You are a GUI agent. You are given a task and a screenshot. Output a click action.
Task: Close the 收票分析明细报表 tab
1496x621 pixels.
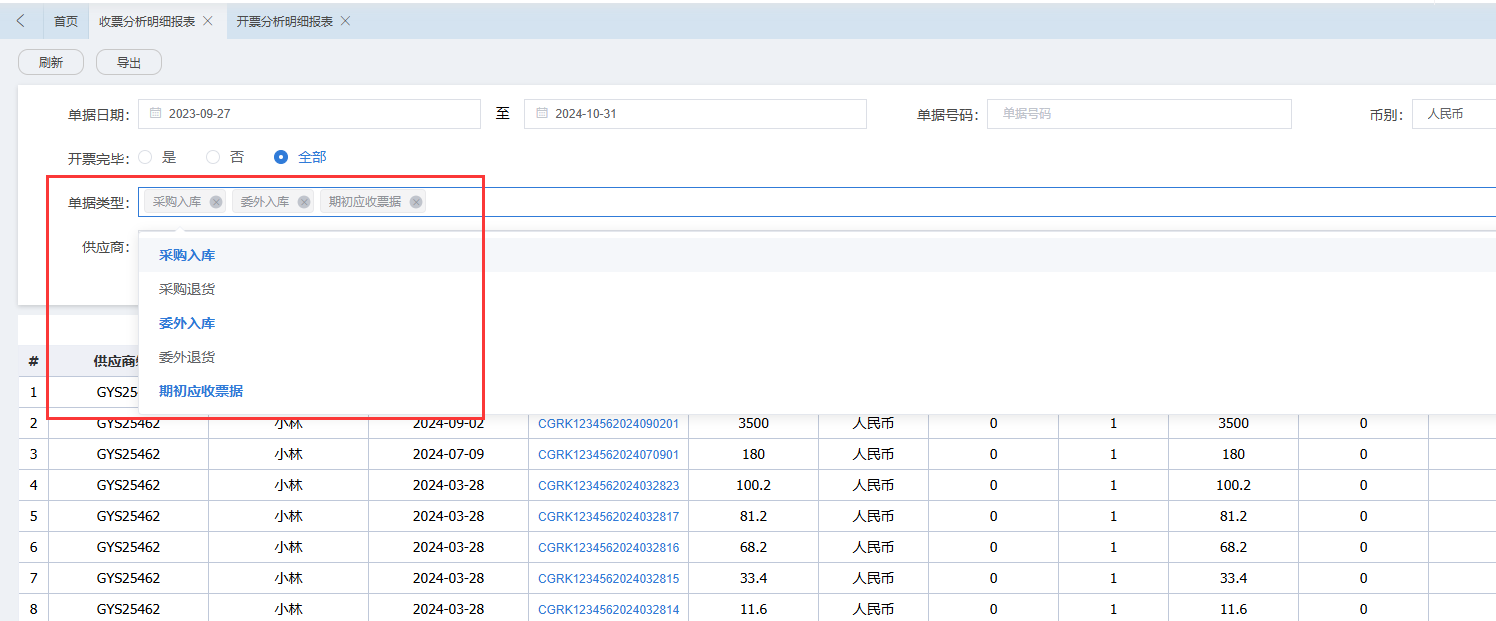pos(208,21)
